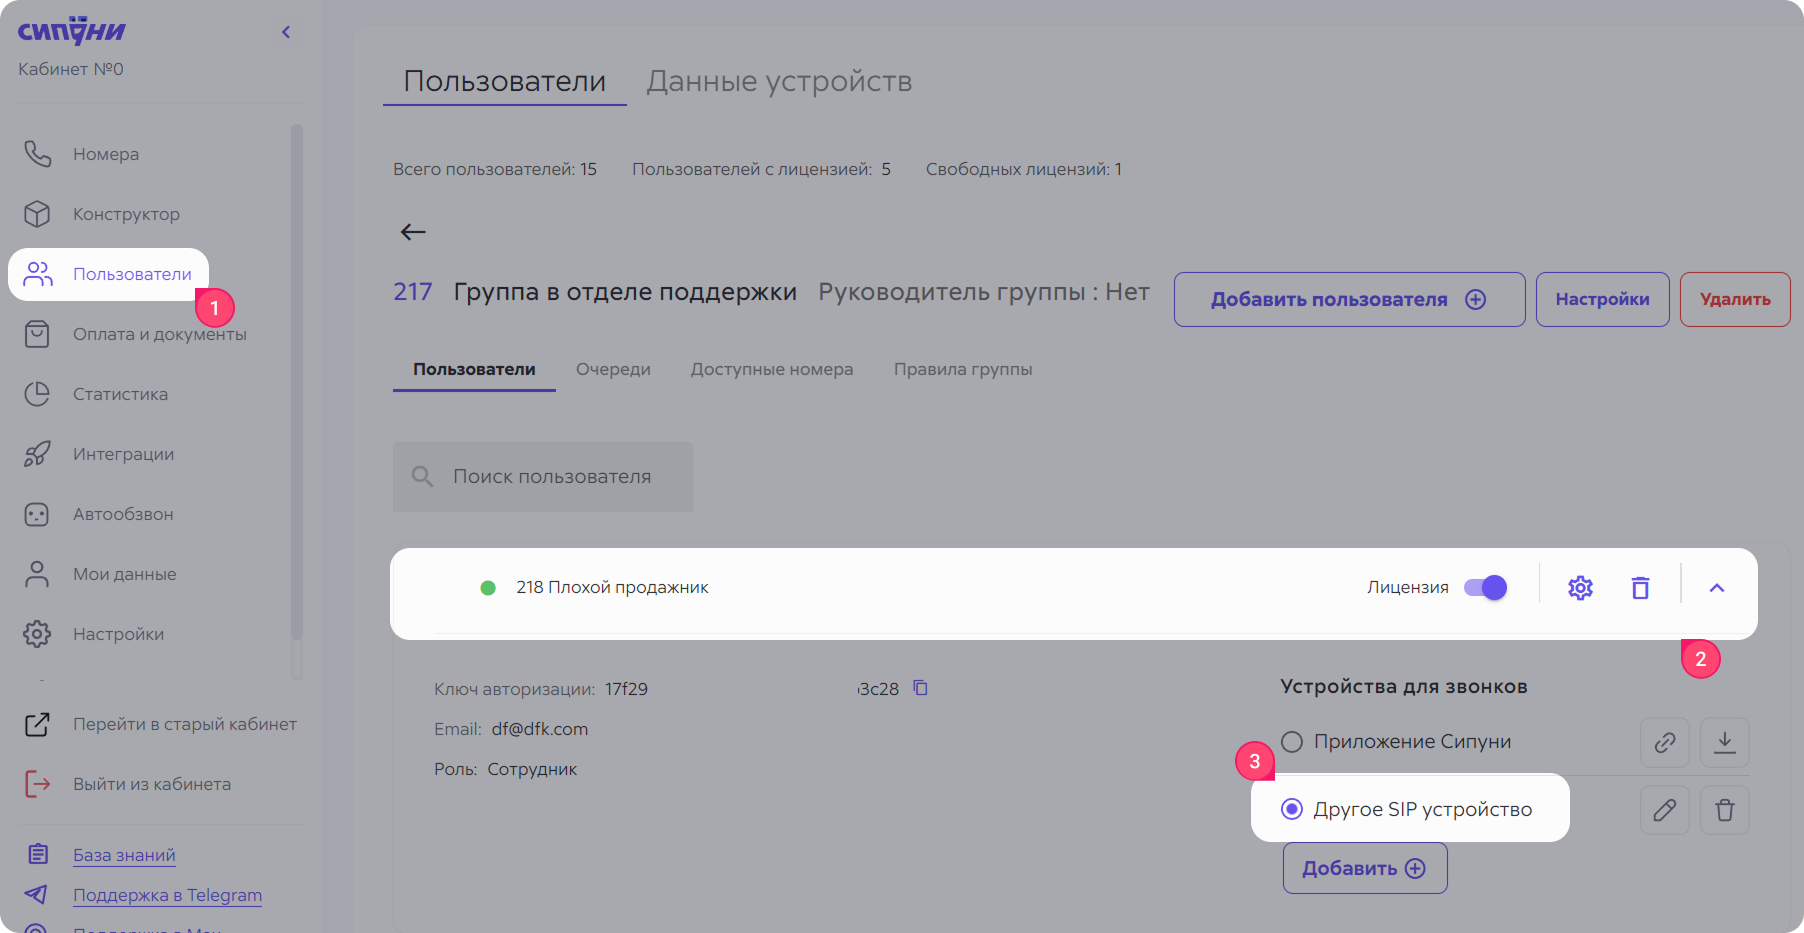Click Перейти в старый кабинет
The width and height of the screenshot is (1804, 933).
click(185, 724)
